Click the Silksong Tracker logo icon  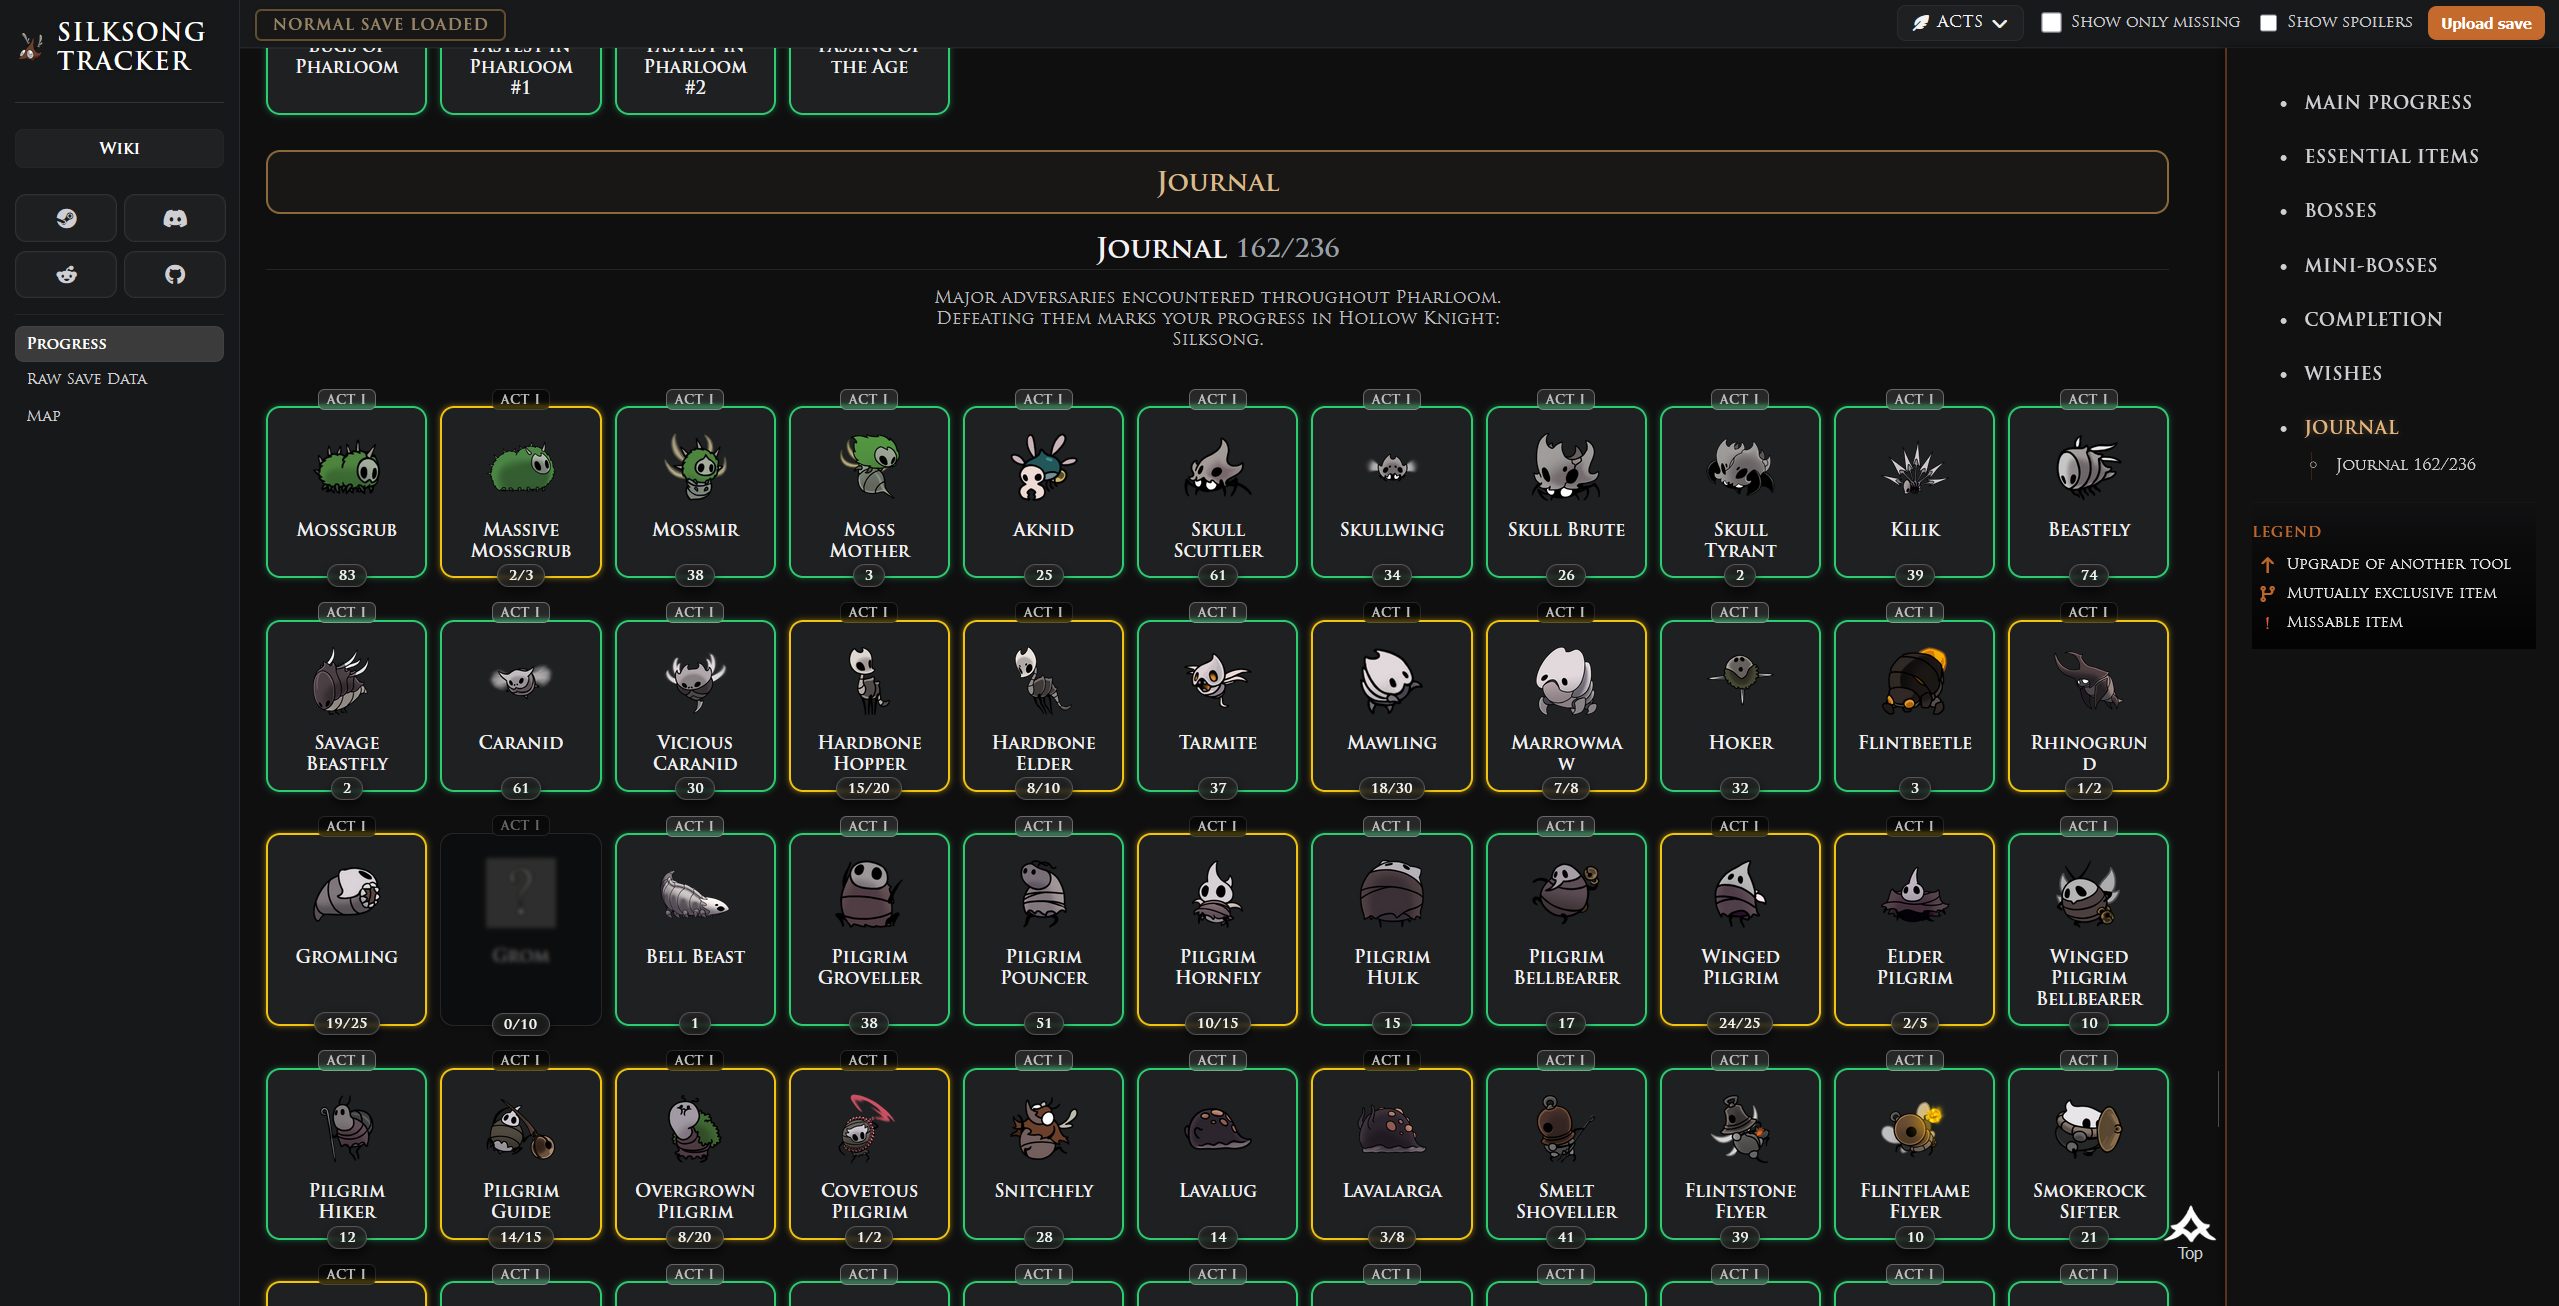(x=32, y=46)
